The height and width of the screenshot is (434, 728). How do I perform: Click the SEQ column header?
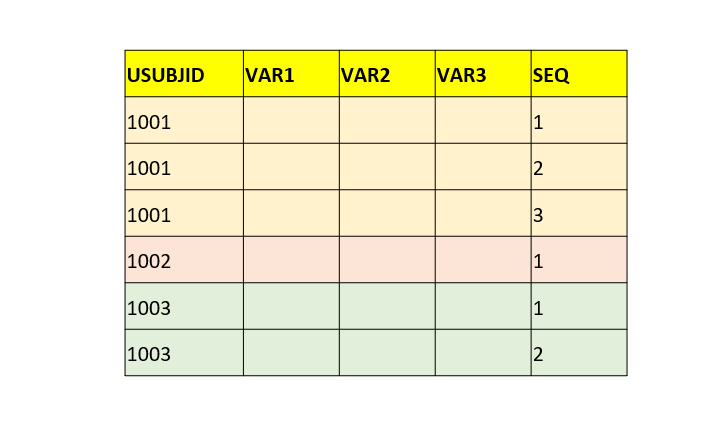tap(579, 74)
